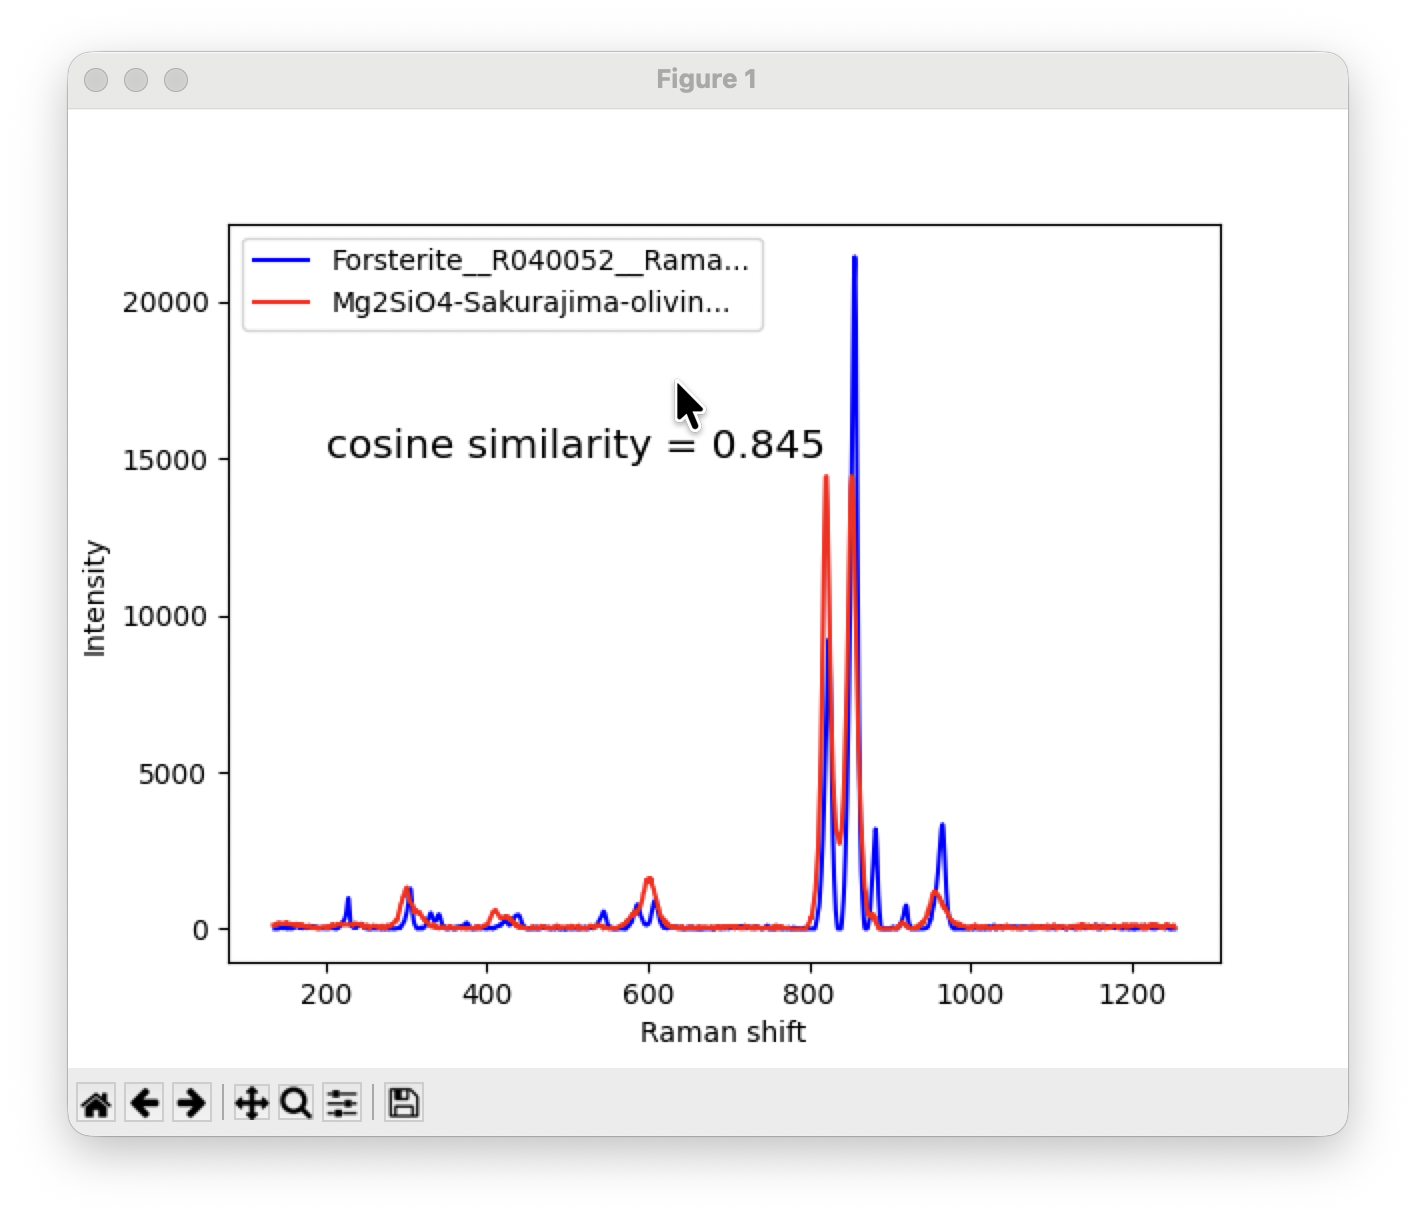
Task: Go back to previous view using left arrow
Action: 145,1104
